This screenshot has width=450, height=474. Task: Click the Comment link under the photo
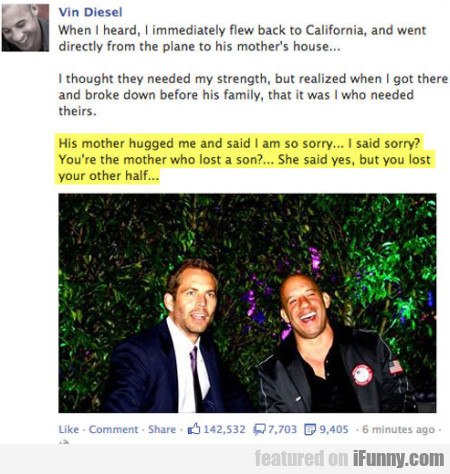tap(113, 429)
